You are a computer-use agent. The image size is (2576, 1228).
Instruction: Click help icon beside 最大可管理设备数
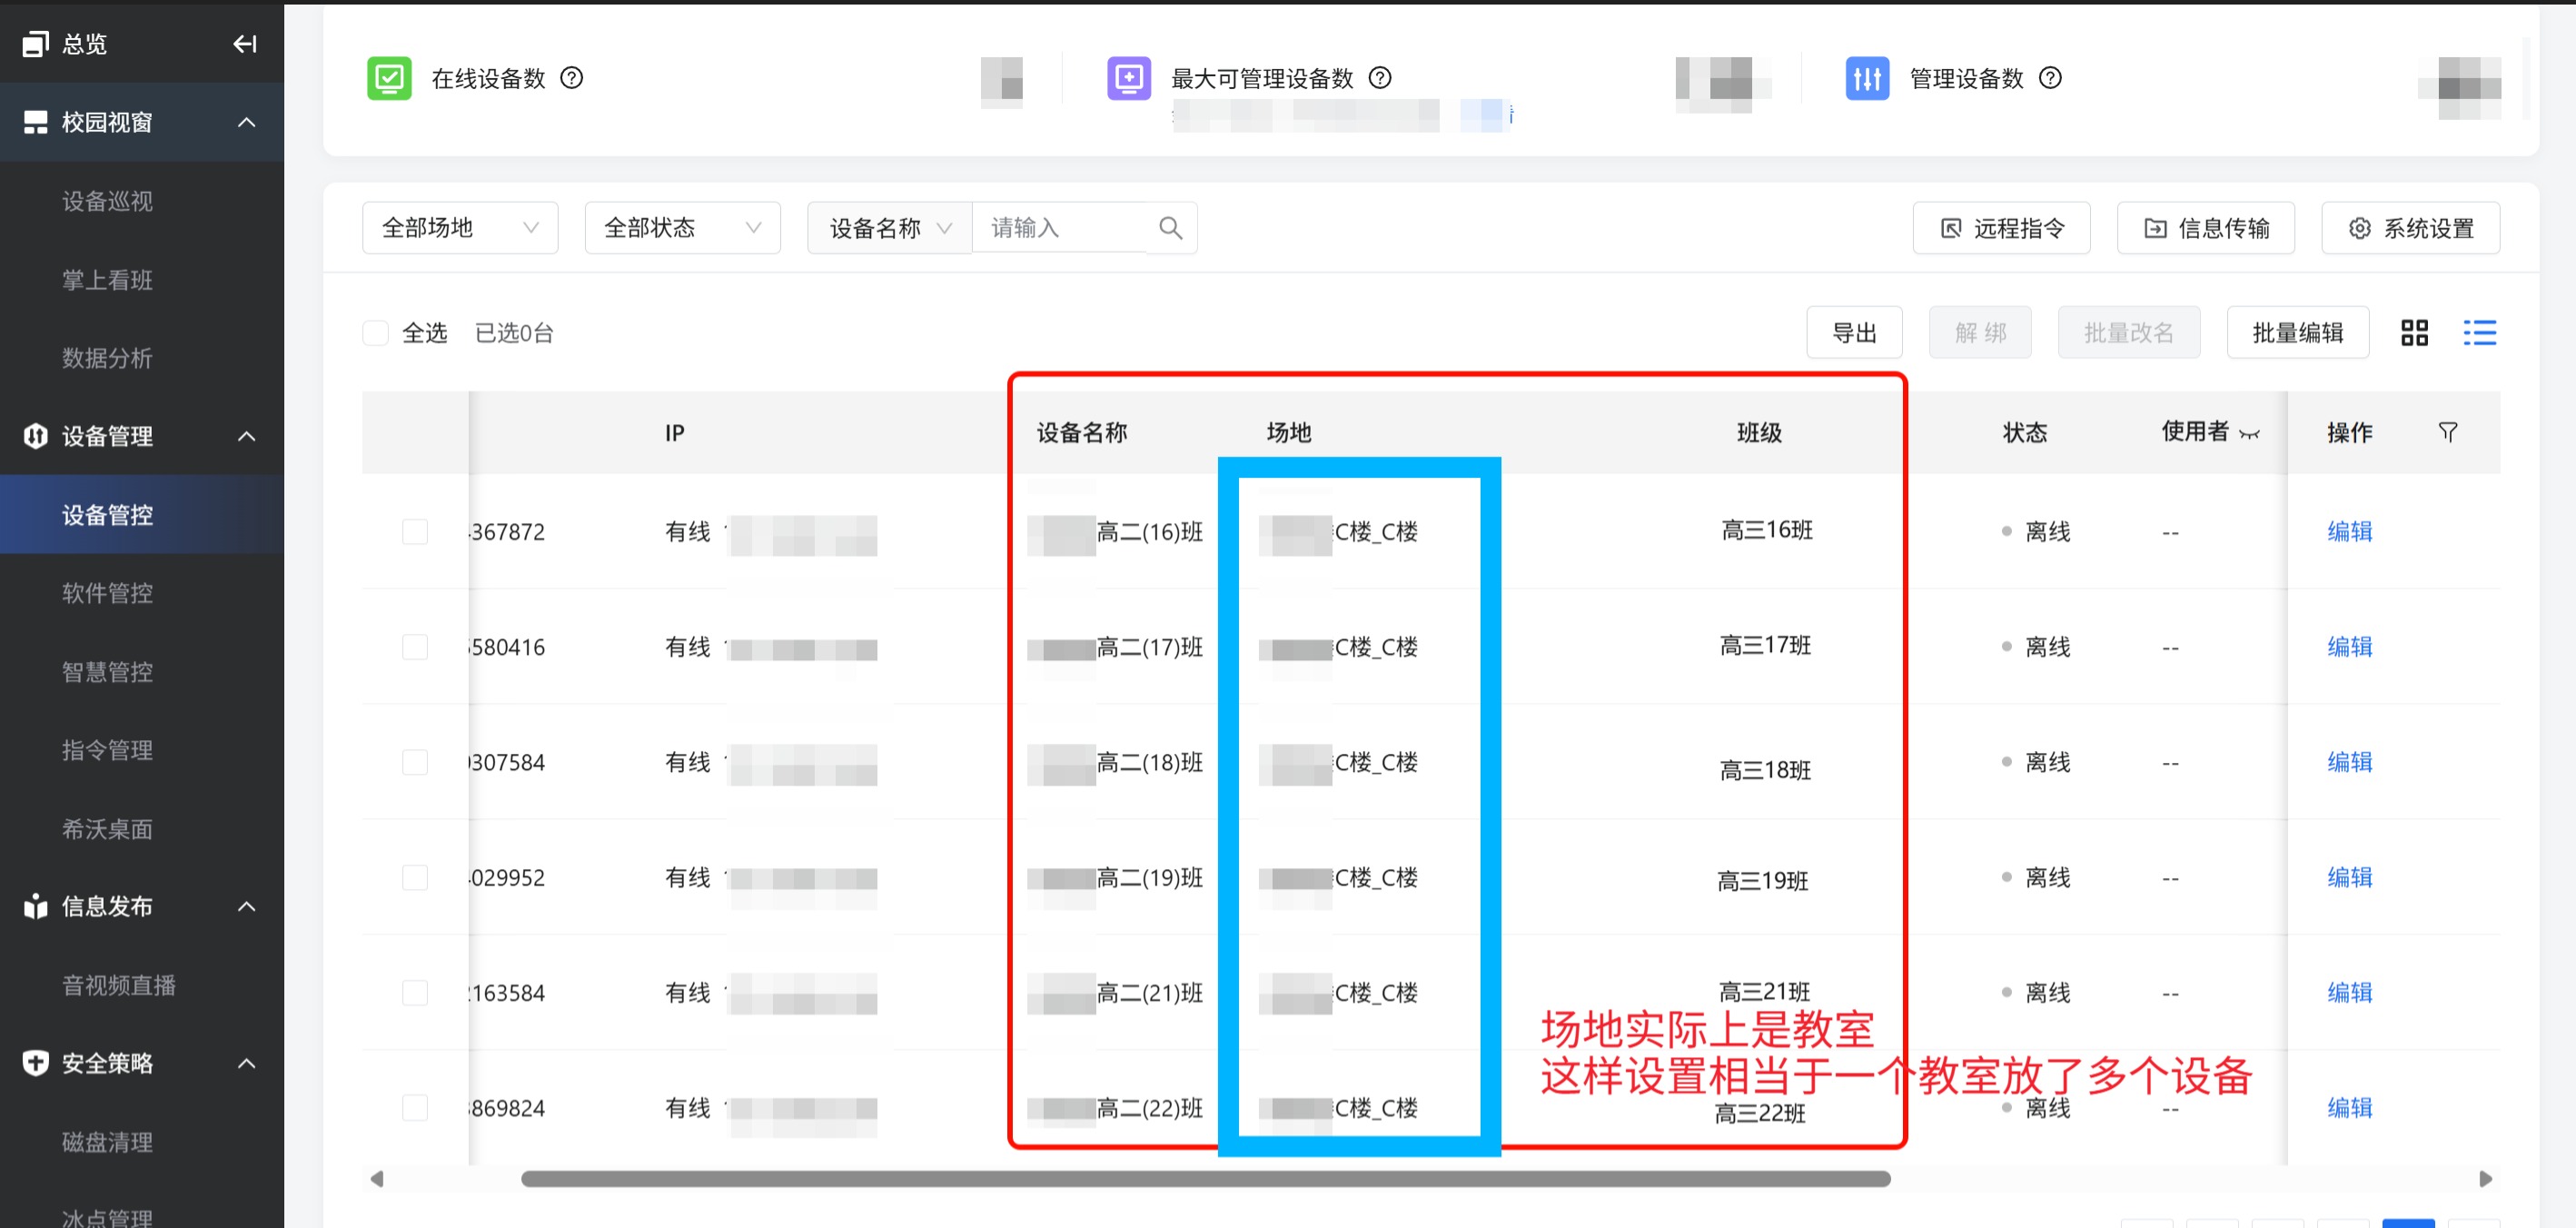(1380, 78)
